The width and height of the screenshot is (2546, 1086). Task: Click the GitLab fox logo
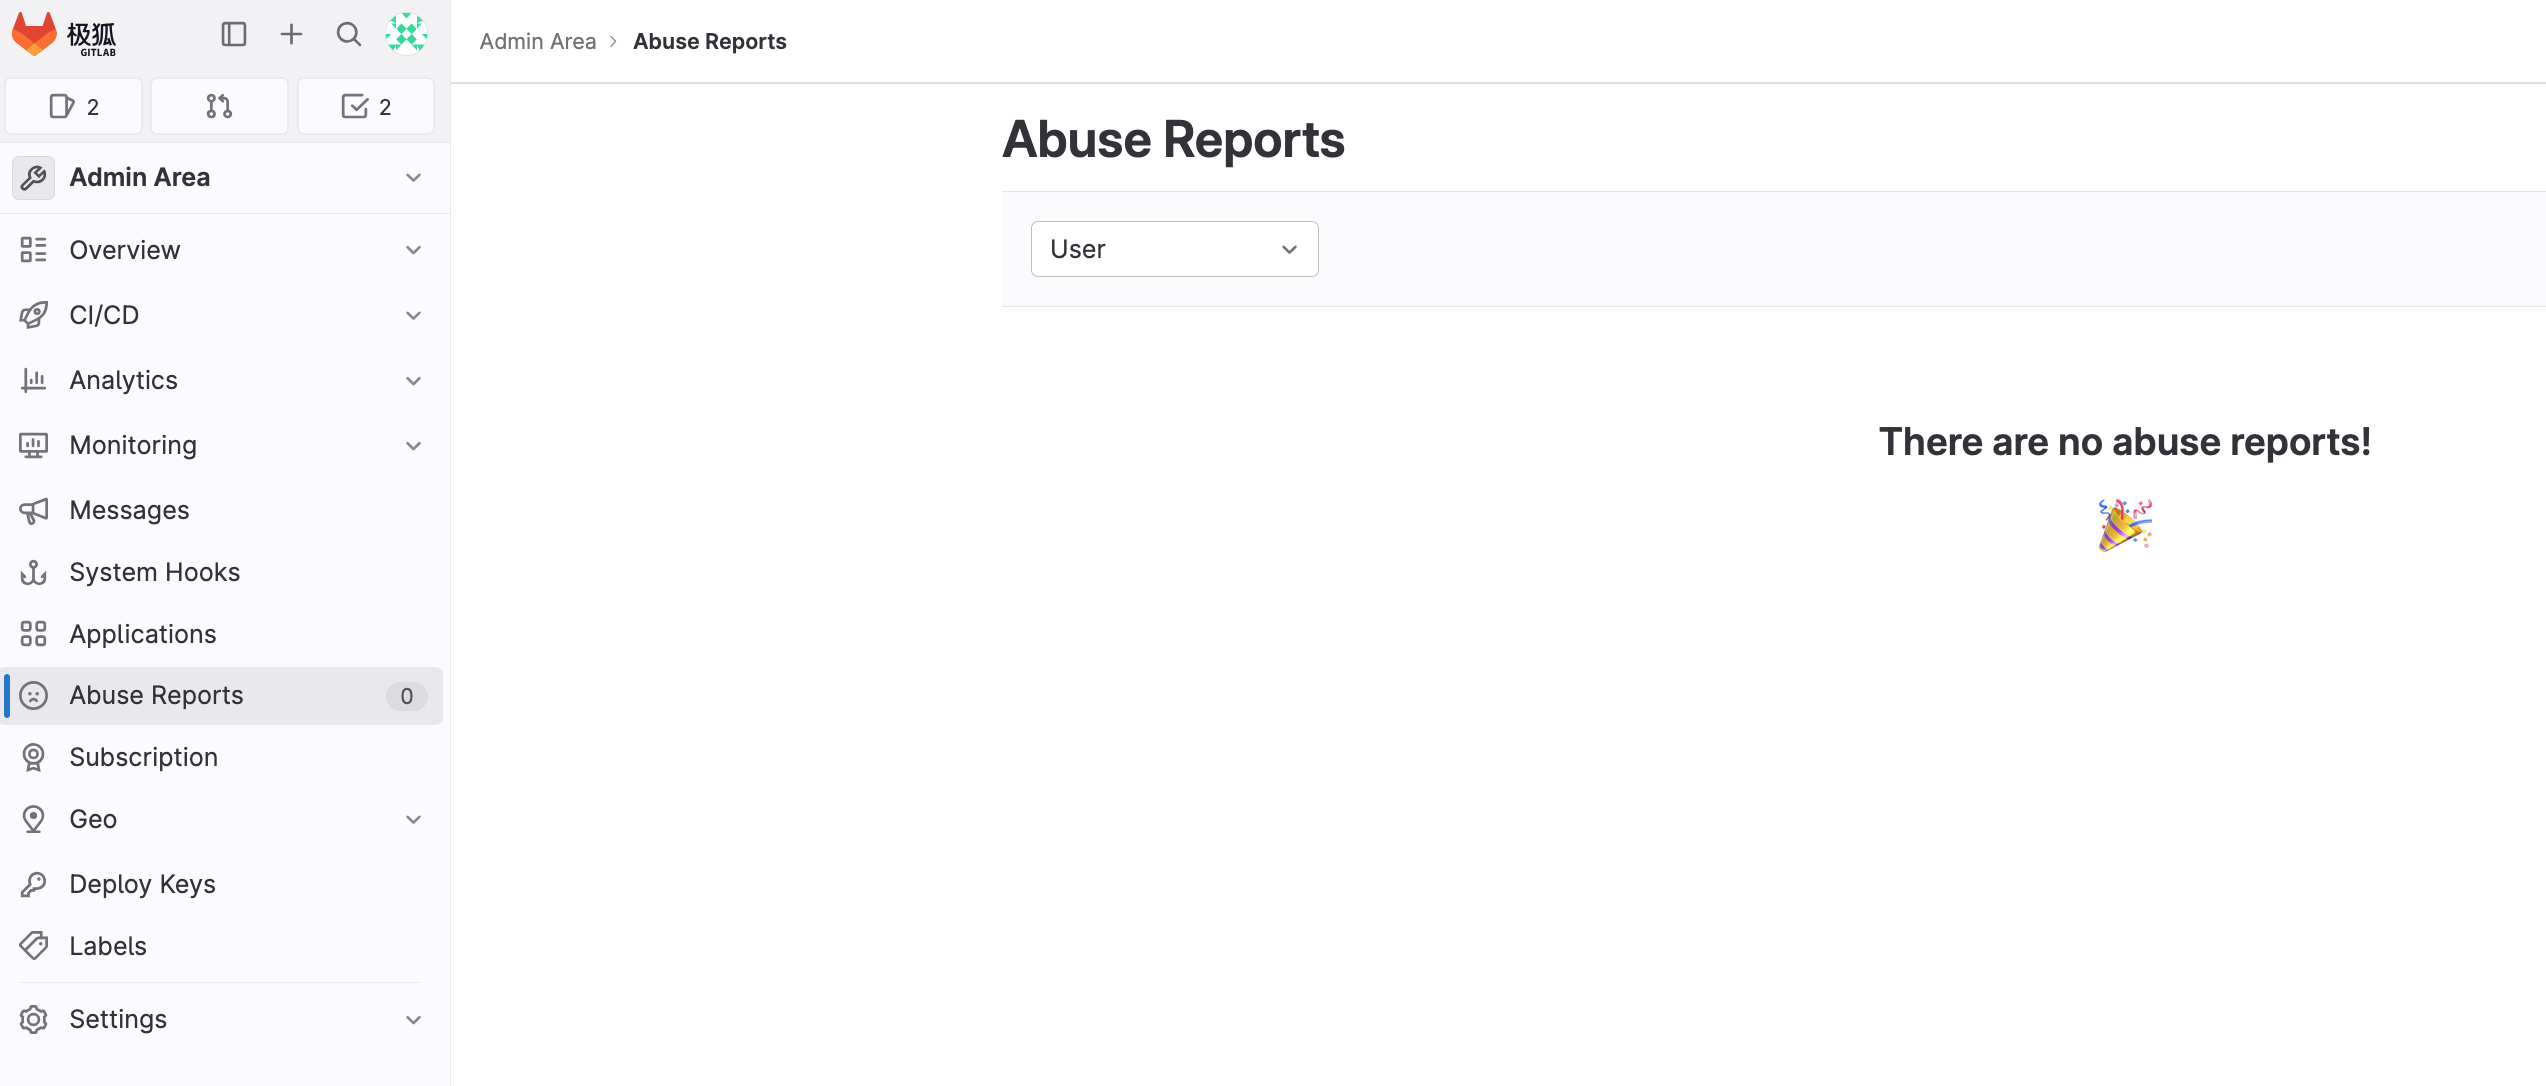tap(35, 35)
